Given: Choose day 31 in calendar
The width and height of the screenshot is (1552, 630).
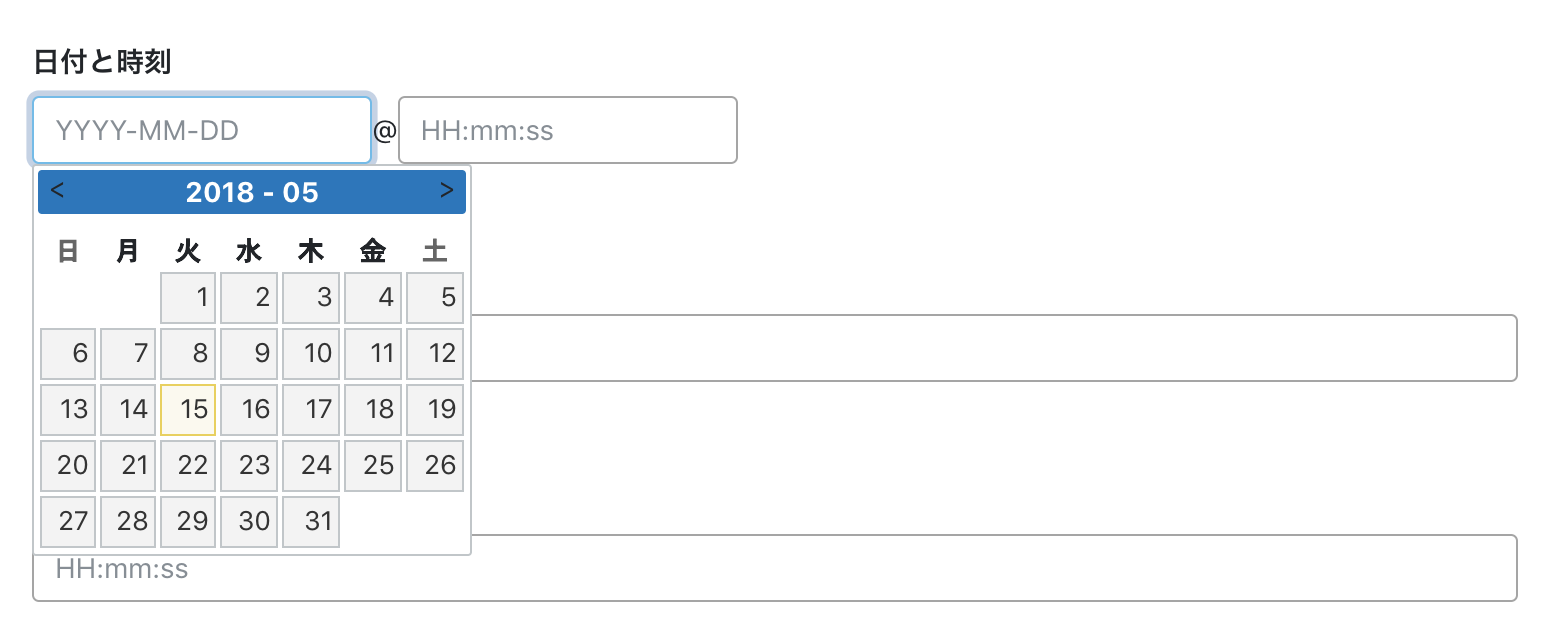Looking at the screenshot, I should pyautogui.click(x=311, y=522).
